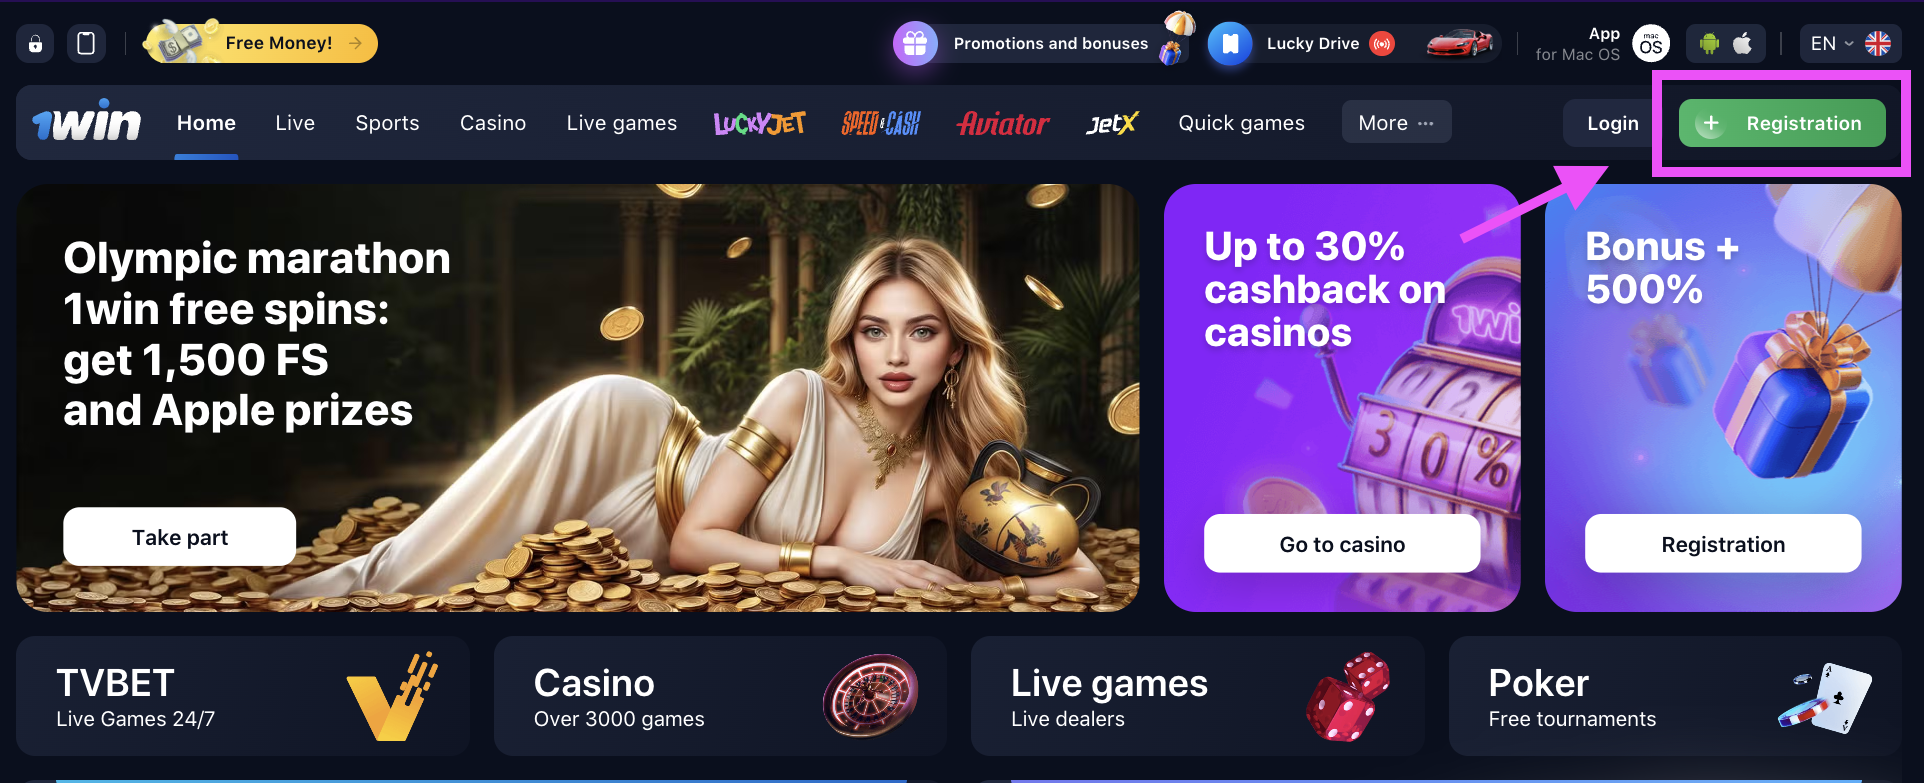The image size is (1924, 783).
Task: Click the mac OS app badge
Action: (1651, 43)
